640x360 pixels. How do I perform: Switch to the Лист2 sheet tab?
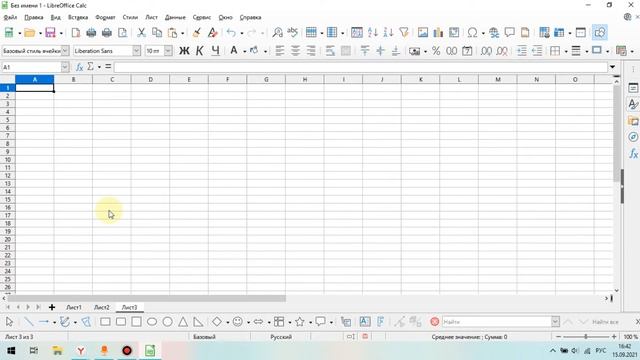(x=102, y=307)
